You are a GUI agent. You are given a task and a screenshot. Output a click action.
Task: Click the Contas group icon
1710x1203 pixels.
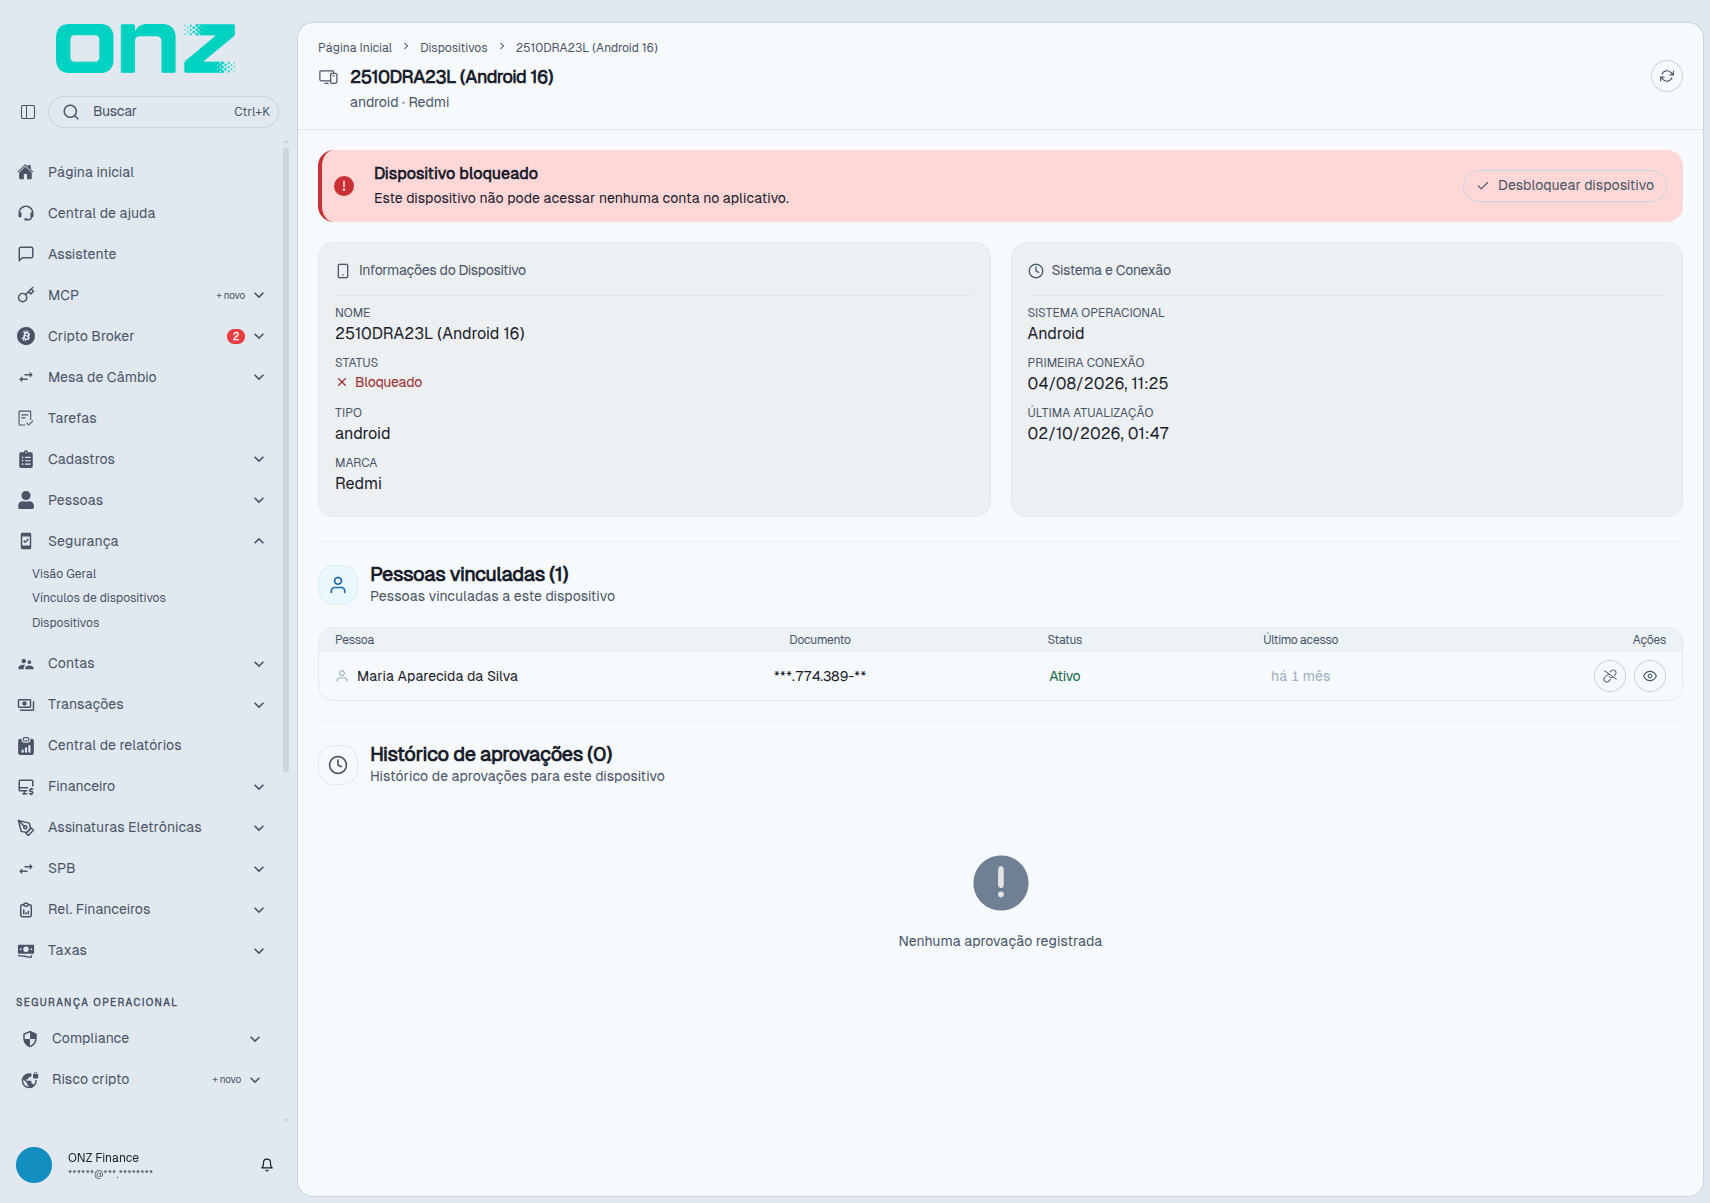click(x=26, y=664)
